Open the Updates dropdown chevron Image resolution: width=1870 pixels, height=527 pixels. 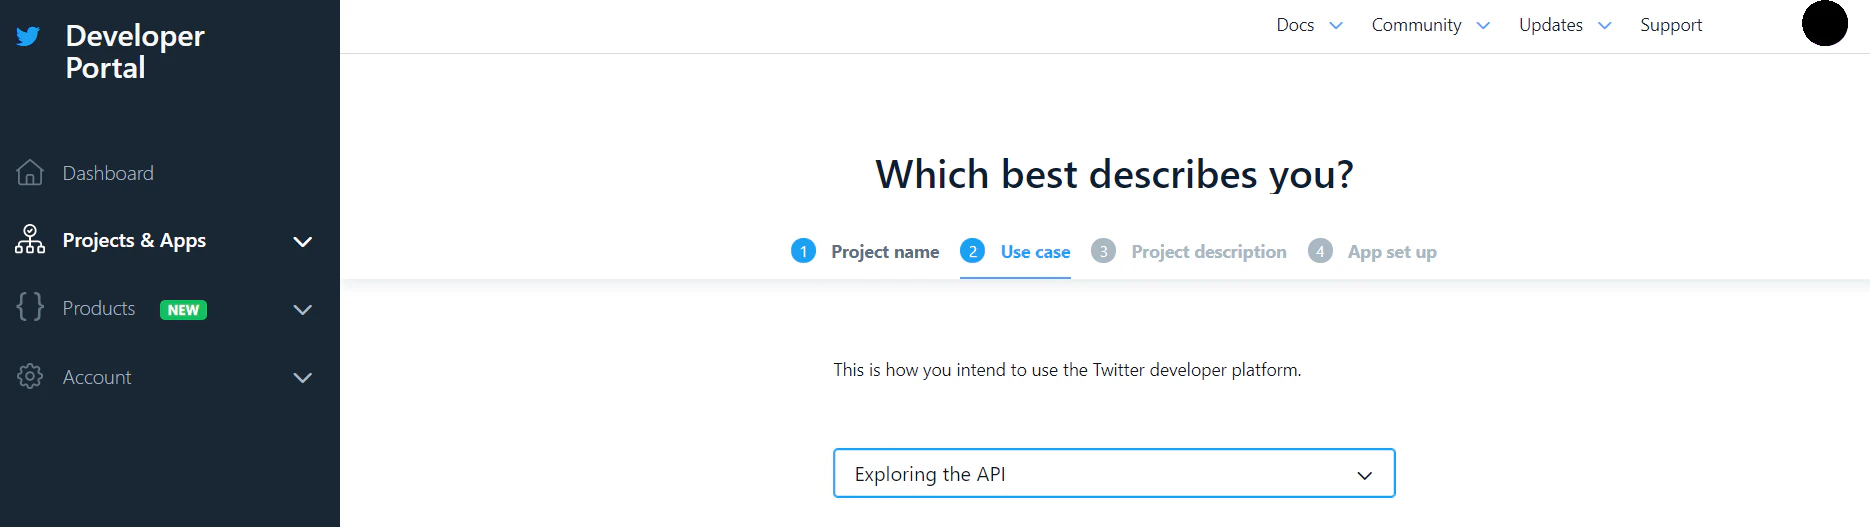[1605, 25]
